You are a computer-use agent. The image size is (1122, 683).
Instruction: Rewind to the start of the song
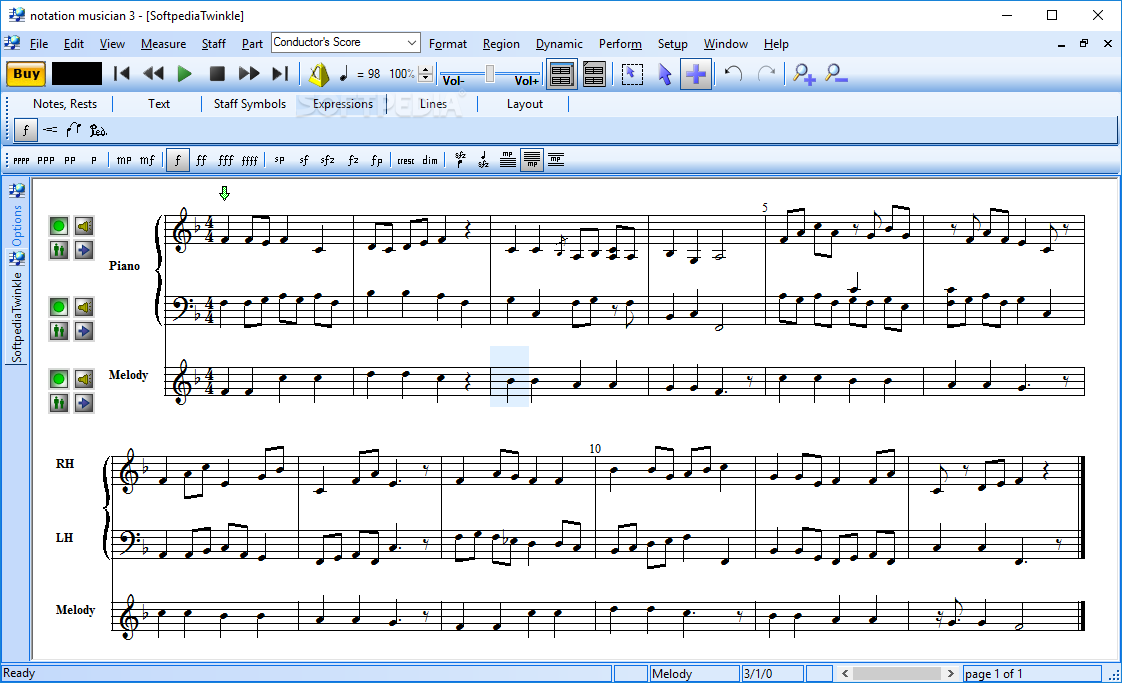point(122,73)
